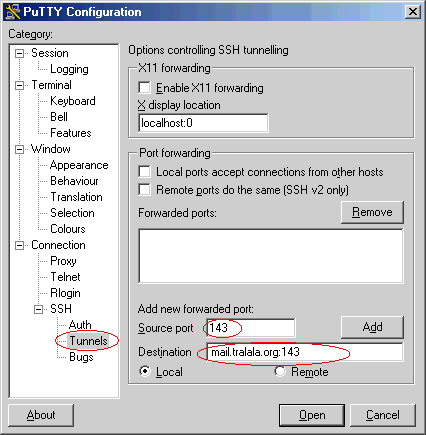Click the PuTTY icon in title bar
Viewport: 426px width, 435px height.
(13, 12)
